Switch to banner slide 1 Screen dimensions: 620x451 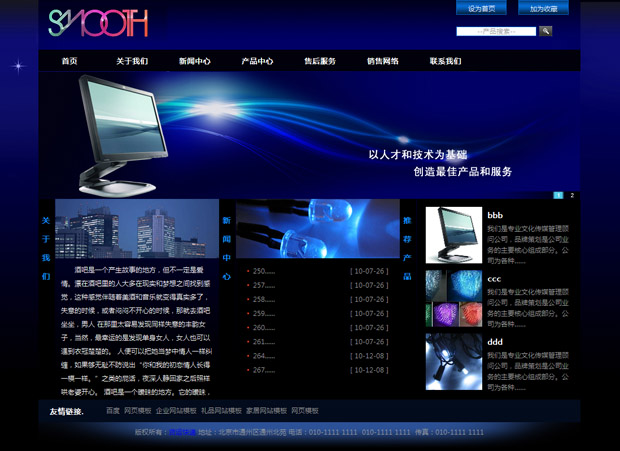pos(558,195)
